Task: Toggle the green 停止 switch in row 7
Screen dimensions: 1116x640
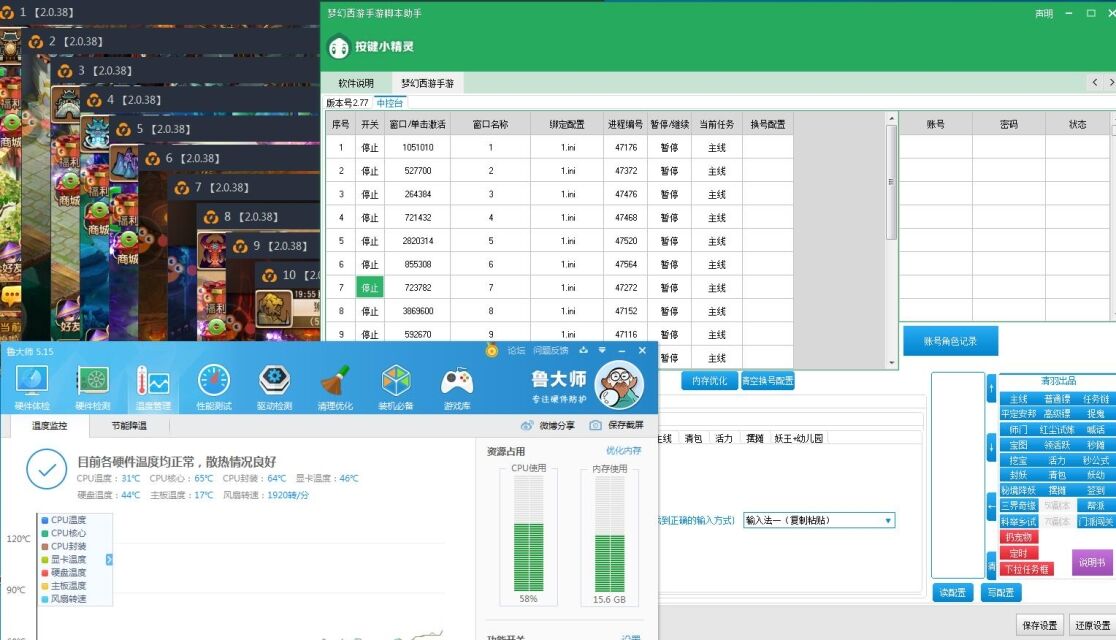Action: pyautogui.click(x=369, y=288)
